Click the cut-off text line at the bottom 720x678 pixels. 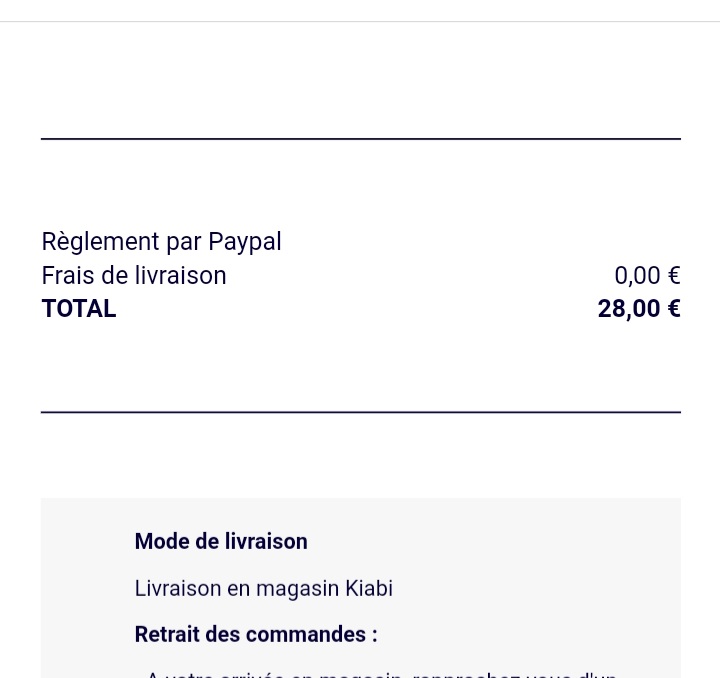380,674
